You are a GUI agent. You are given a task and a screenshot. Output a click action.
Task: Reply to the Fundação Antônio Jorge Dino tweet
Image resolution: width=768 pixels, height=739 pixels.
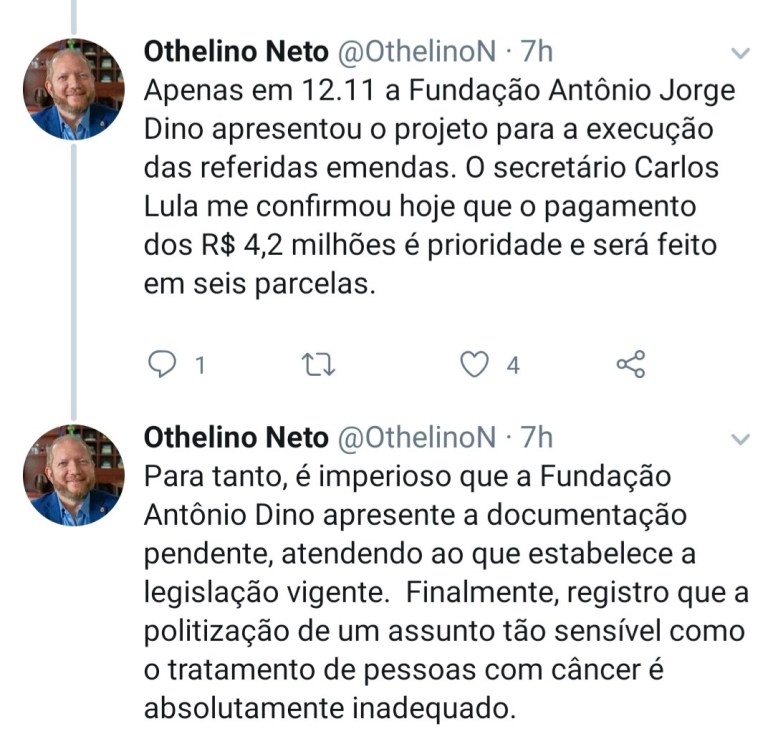pos(162,364)
